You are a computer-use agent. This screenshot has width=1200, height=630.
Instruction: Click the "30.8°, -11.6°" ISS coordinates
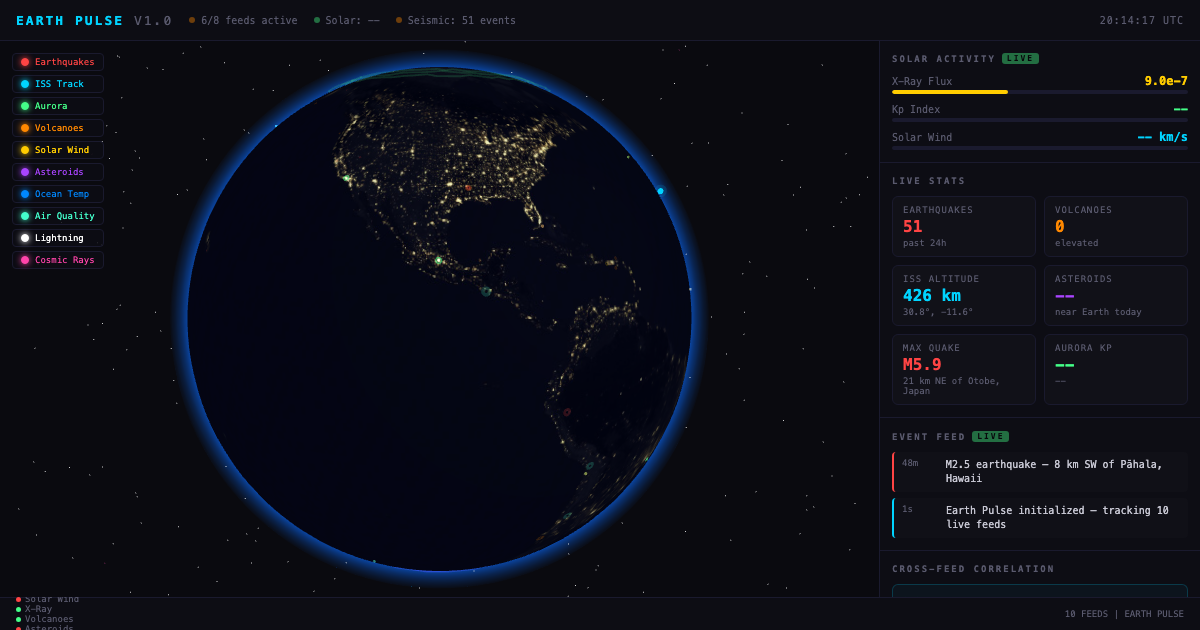point(938,312)
